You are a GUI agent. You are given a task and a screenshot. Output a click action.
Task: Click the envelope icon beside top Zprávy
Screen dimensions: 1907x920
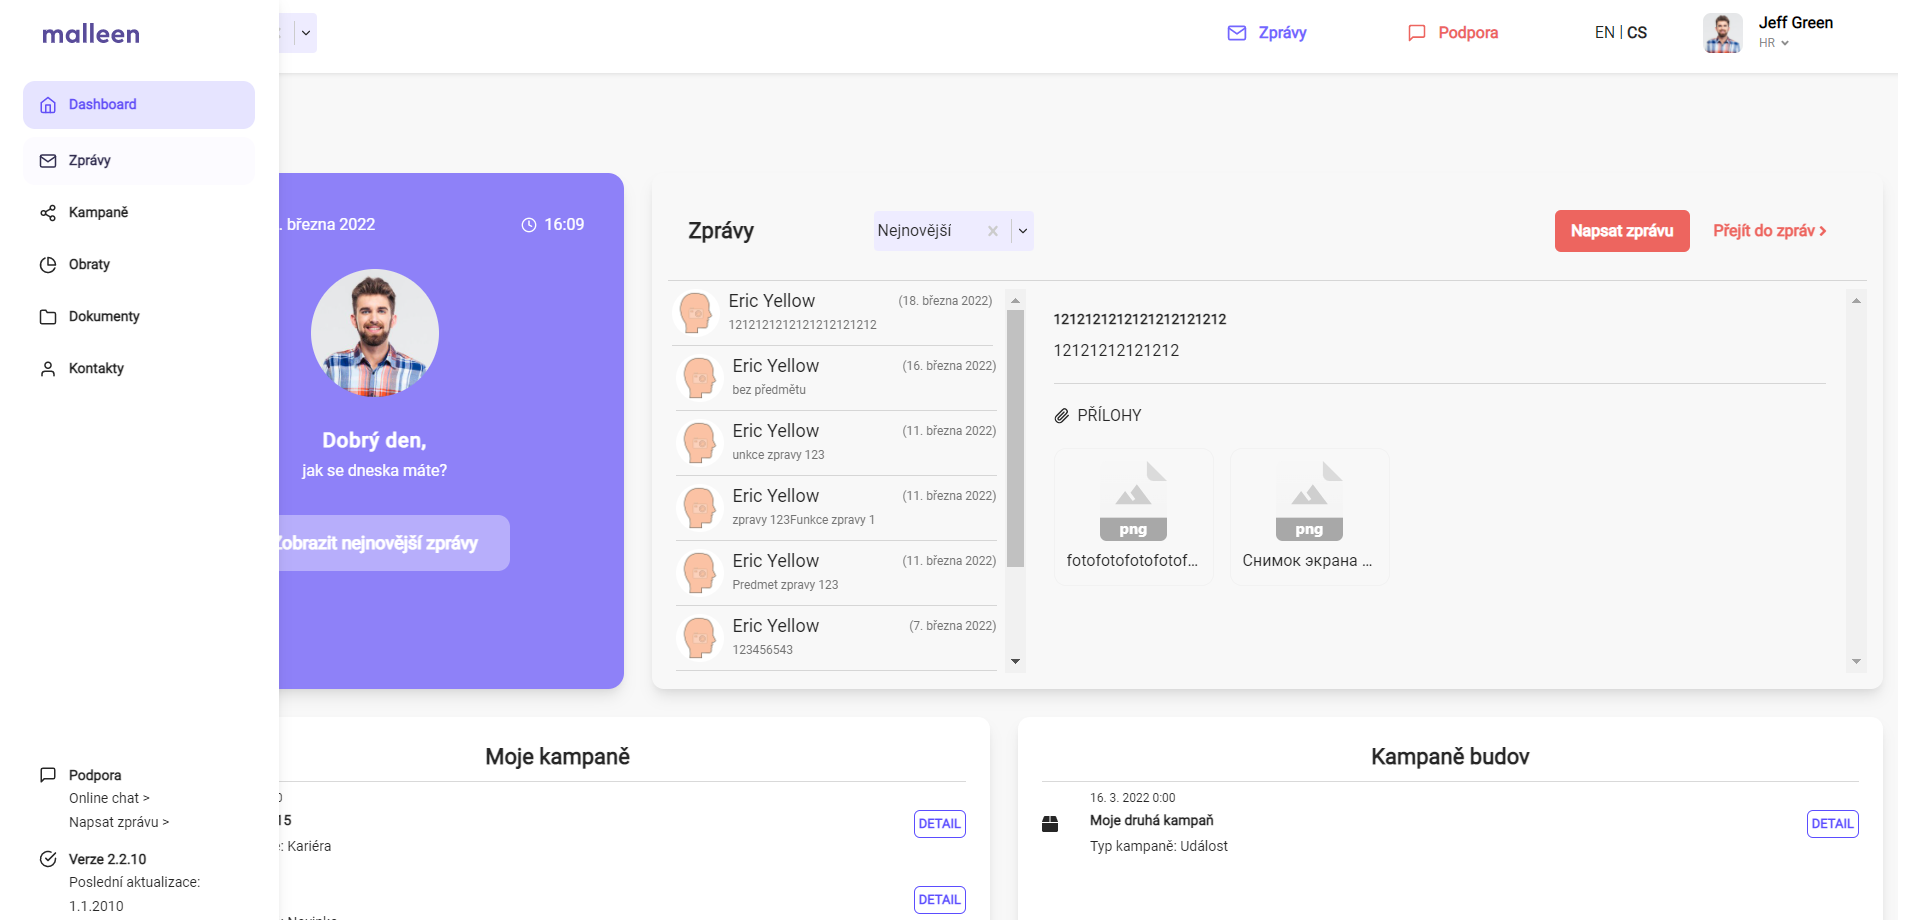[1237, 33]
